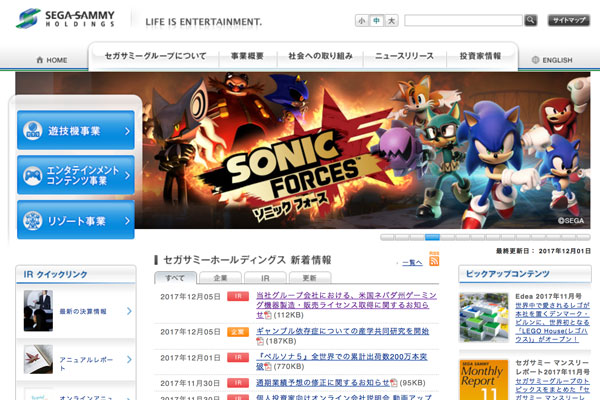Open news about 米国ネバダ州ゲーミング license
The image size is (600, 400).
tap(346, 305)
